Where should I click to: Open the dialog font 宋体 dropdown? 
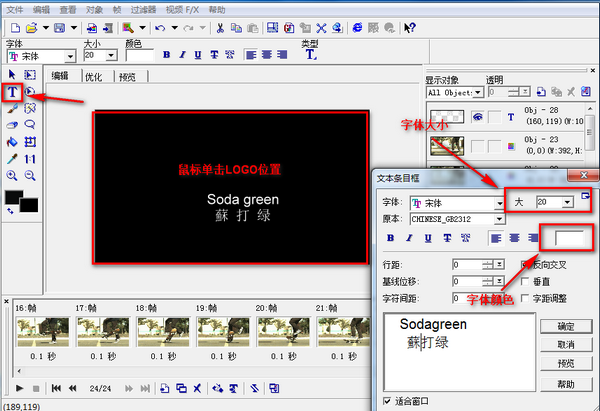(500, 203)
